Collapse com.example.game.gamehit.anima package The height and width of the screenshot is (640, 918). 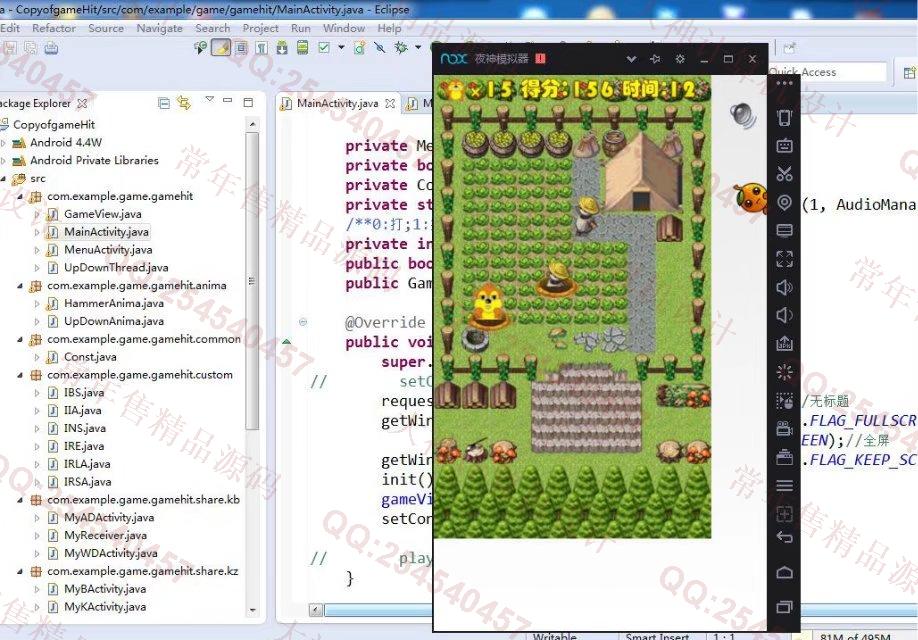click(x=20, y=286)
